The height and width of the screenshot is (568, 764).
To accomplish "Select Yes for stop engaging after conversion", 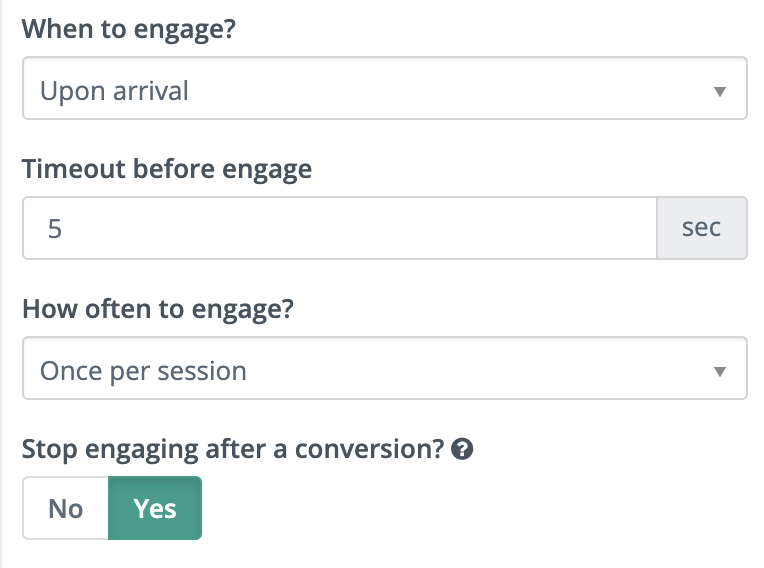I will [x=155, y=508].
